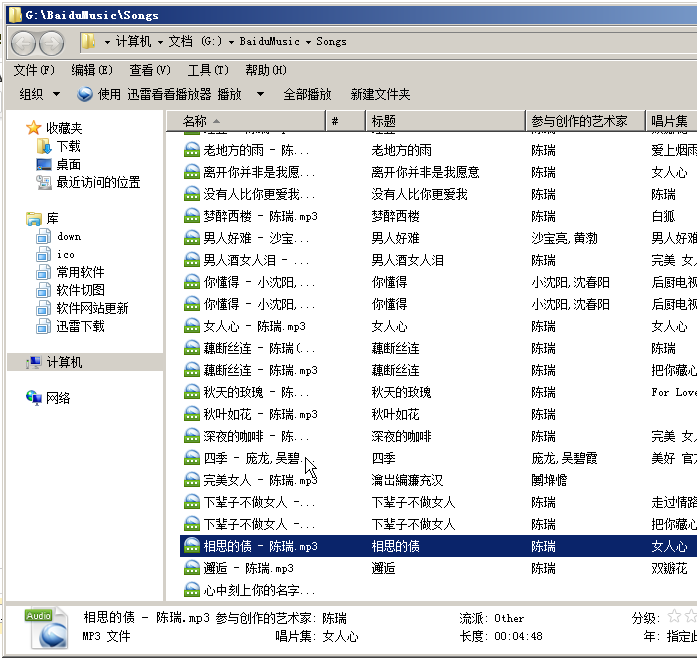Click the 网络 network icon
The height and width of the screenshot is (660, 697).
[34, 398]
